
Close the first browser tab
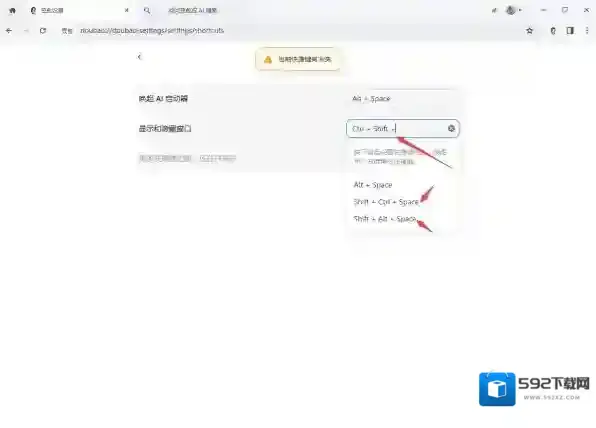tap(127, 10)
